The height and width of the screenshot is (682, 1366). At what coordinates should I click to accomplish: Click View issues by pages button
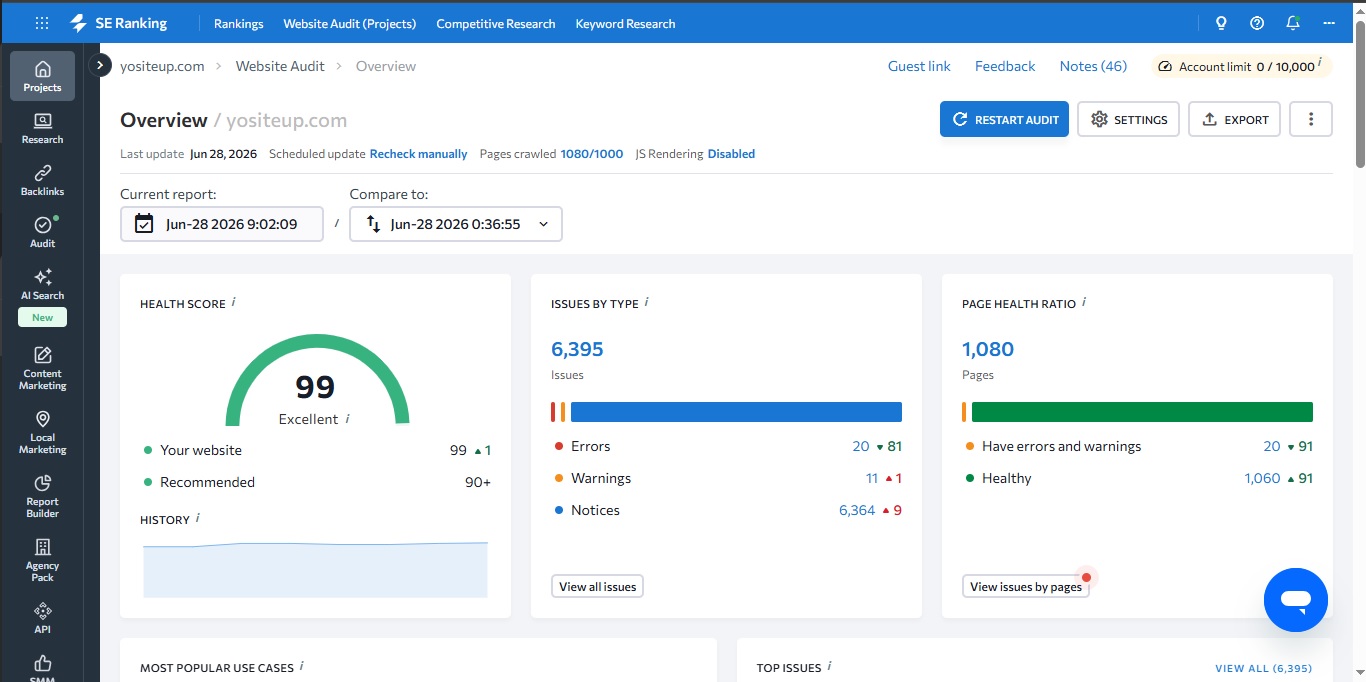click(1026, 586)
